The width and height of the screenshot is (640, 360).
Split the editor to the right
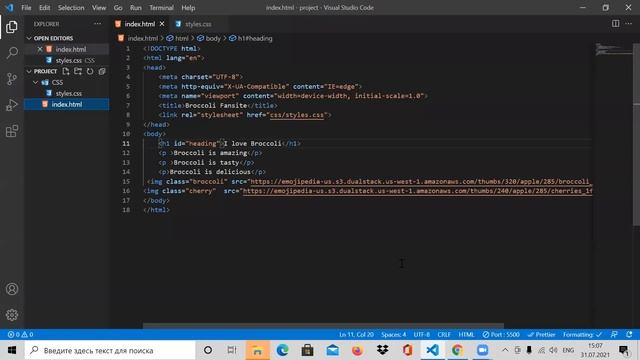tap(616, 24)
